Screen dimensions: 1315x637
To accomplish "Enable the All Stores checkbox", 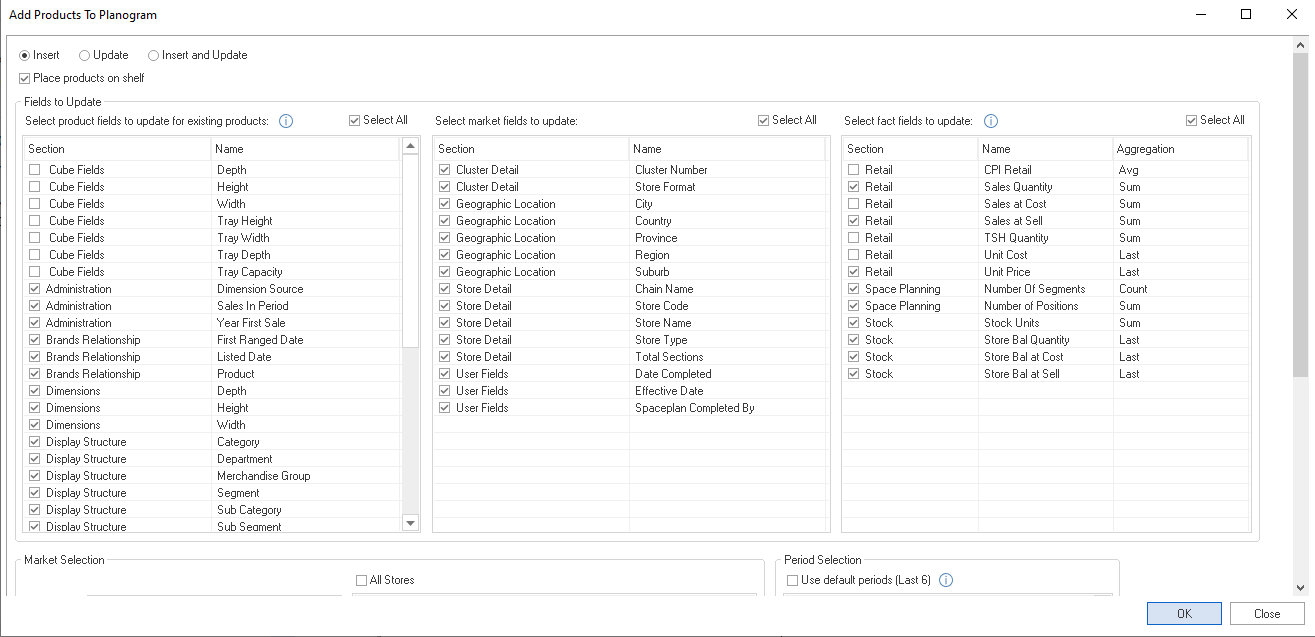I will pyautogui.click(x=362, y=580).
